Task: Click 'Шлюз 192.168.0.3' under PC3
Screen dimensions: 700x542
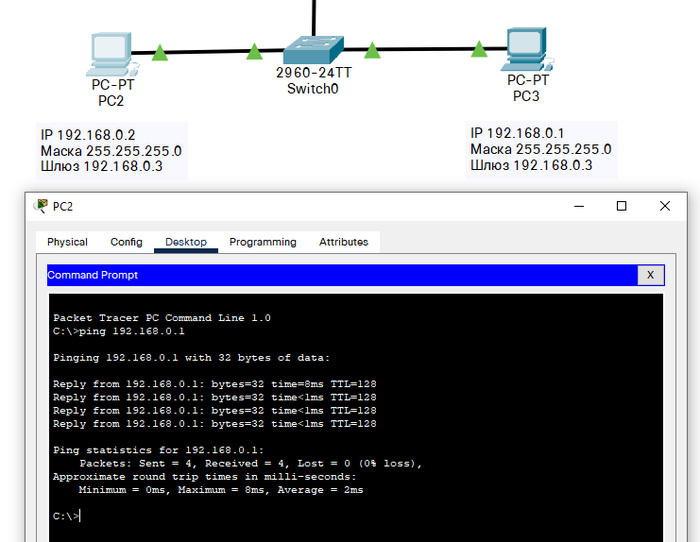Action: 531,165
